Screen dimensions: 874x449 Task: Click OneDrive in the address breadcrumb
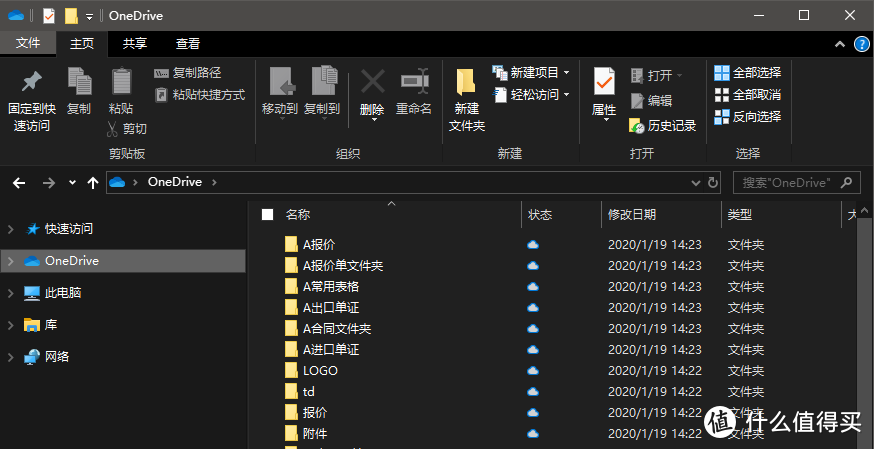pyautogui.click(x=174, y=182)
